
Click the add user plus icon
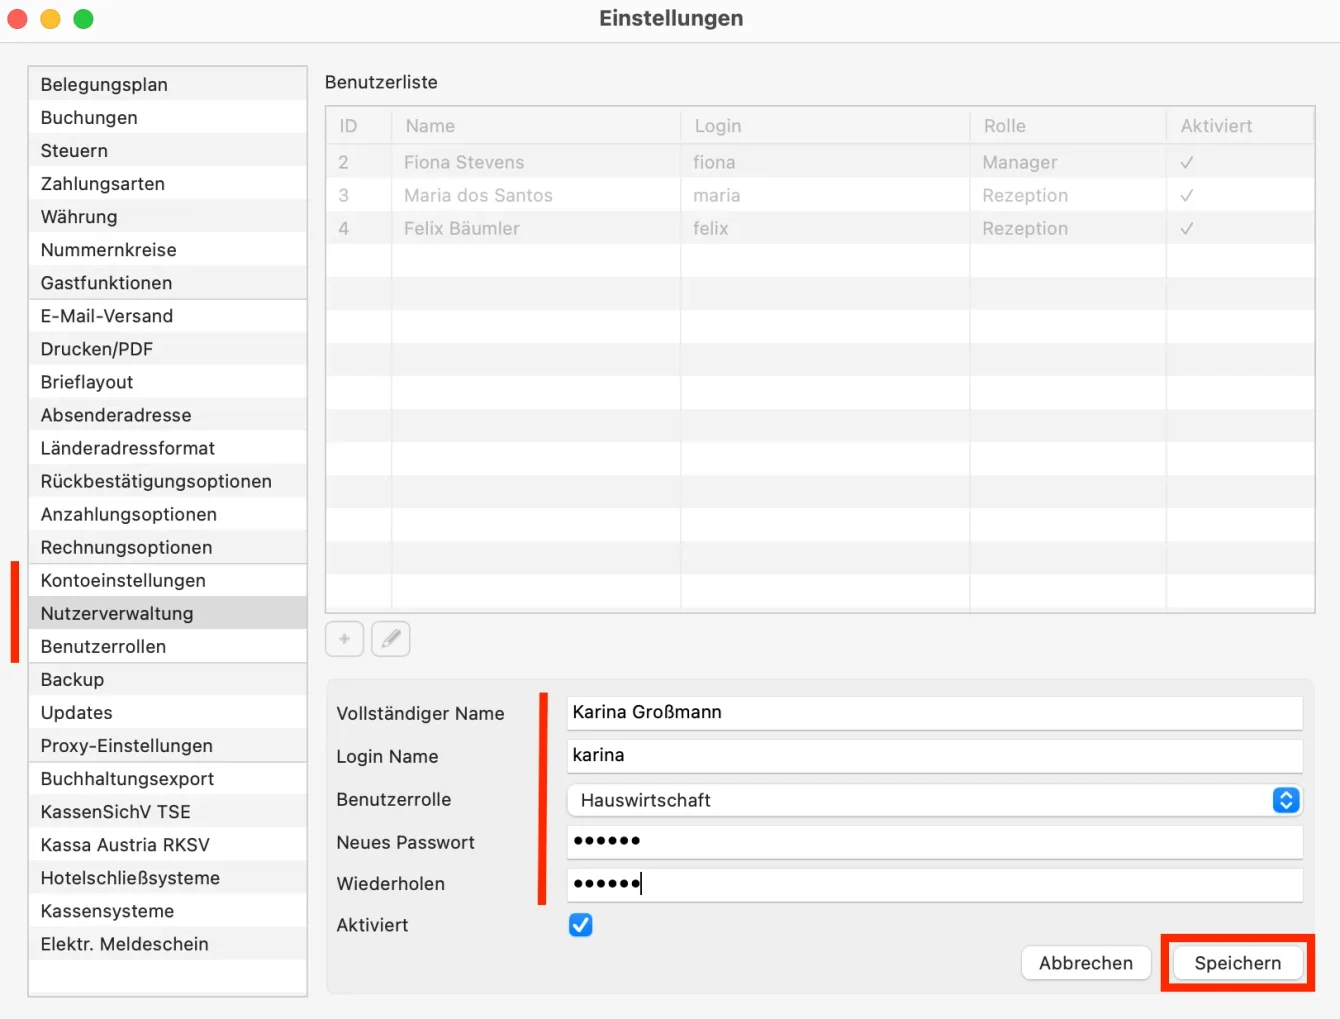[344, 638]
